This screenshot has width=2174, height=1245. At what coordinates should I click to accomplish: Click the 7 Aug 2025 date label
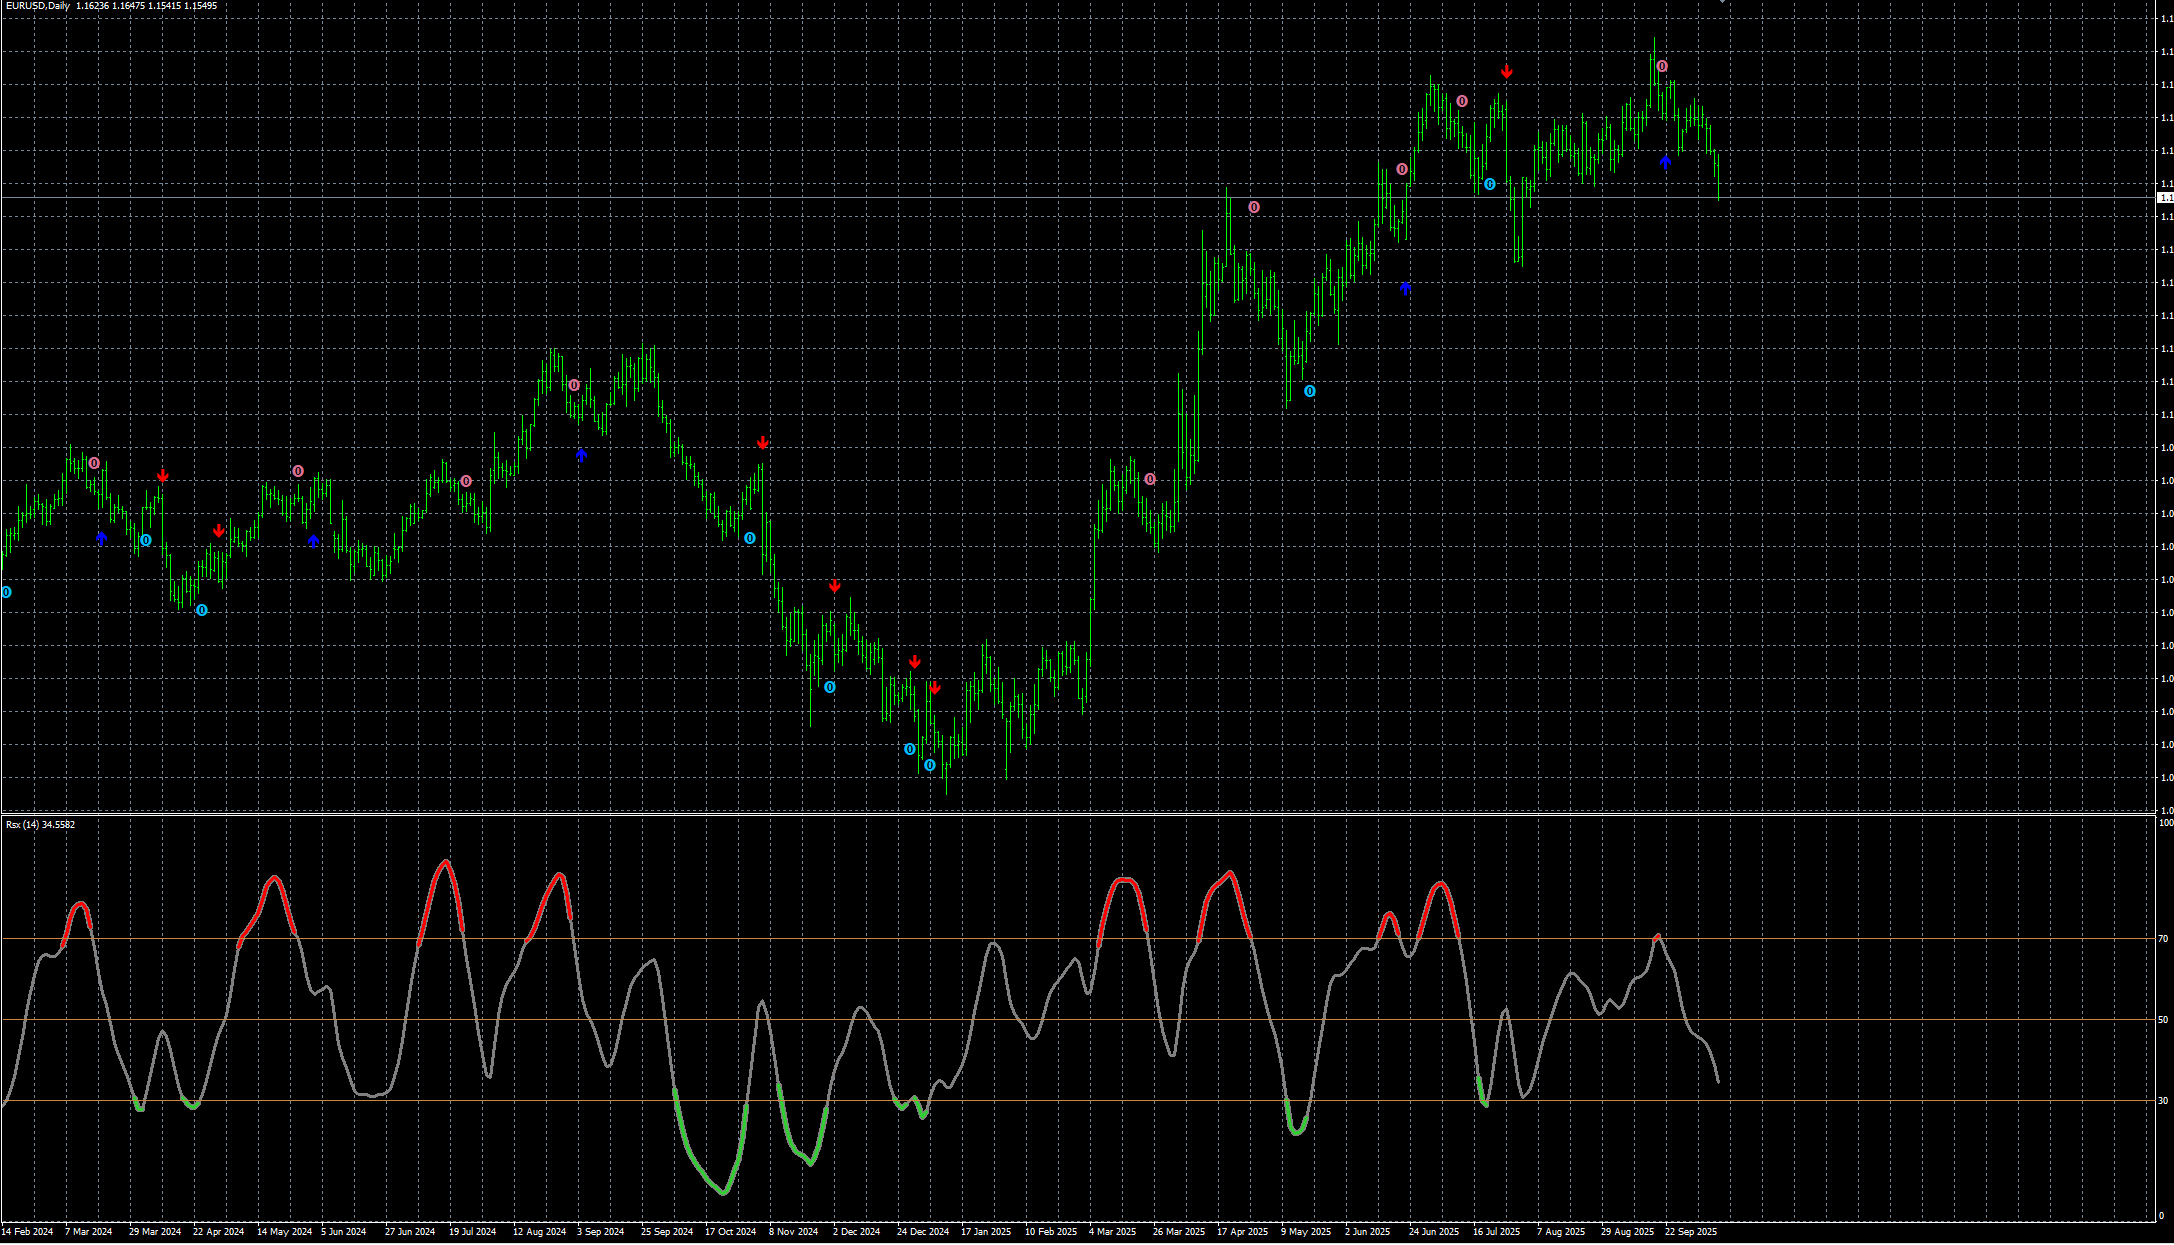tap(1561, 1232)
